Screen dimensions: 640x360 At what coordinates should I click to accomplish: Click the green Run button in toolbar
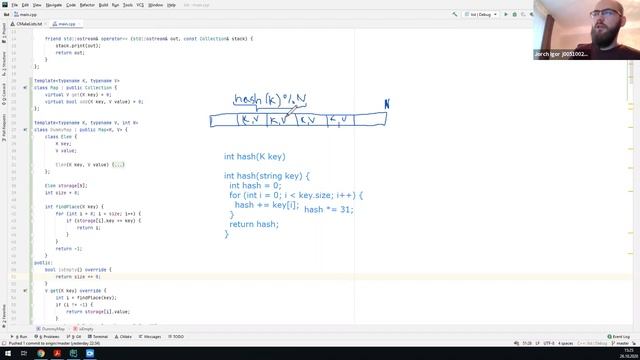click(506, 14)
